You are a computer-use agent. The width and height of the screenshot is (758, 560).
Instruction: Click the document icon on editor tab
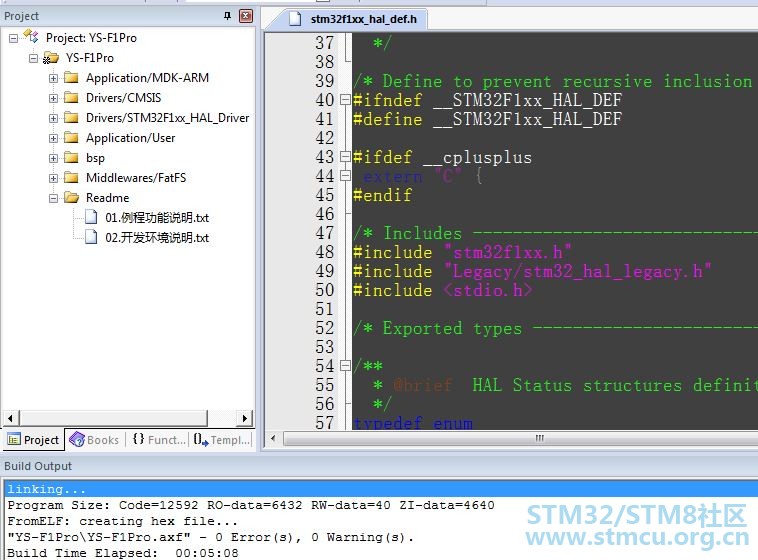(295, 19)
